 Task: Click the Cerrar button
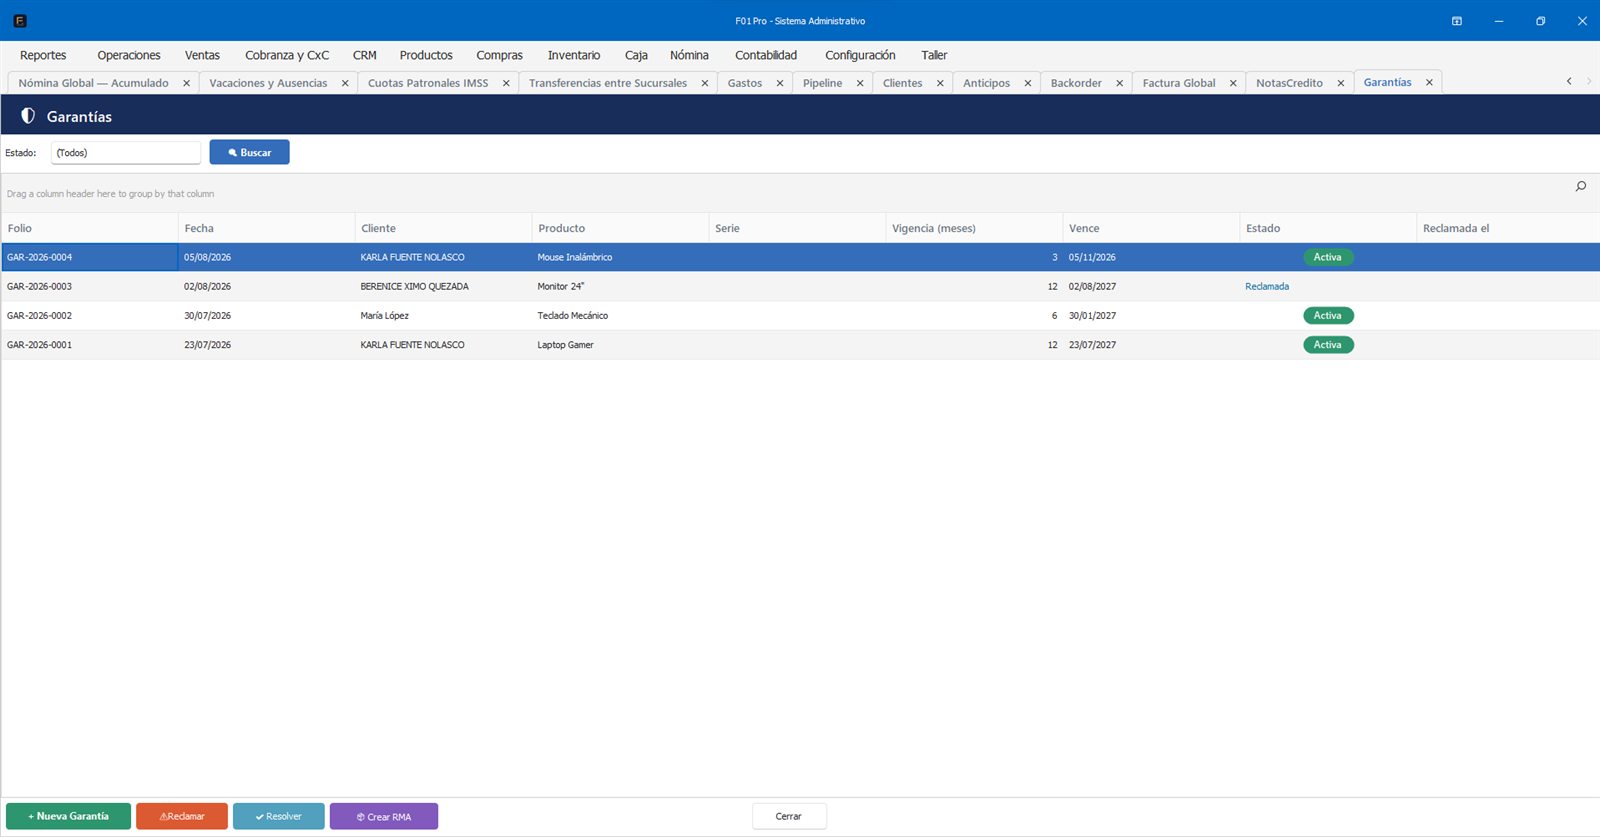tap(789, 817)
